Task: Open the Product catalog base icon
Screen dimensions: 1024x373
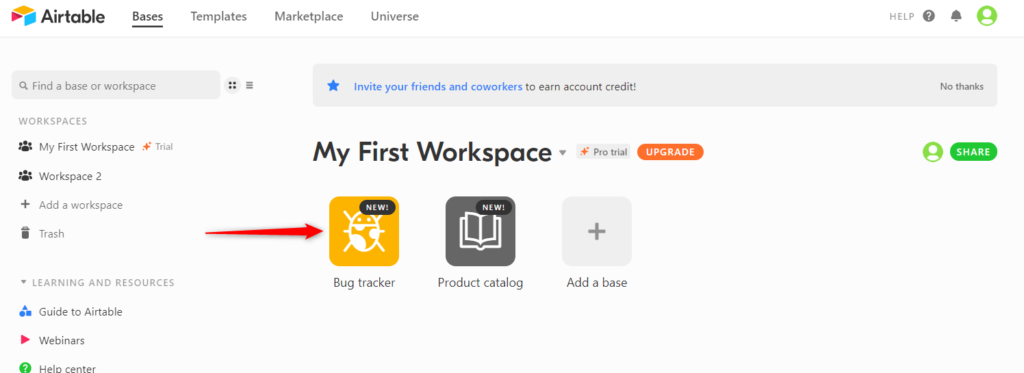Action: [x=480, y=231]
